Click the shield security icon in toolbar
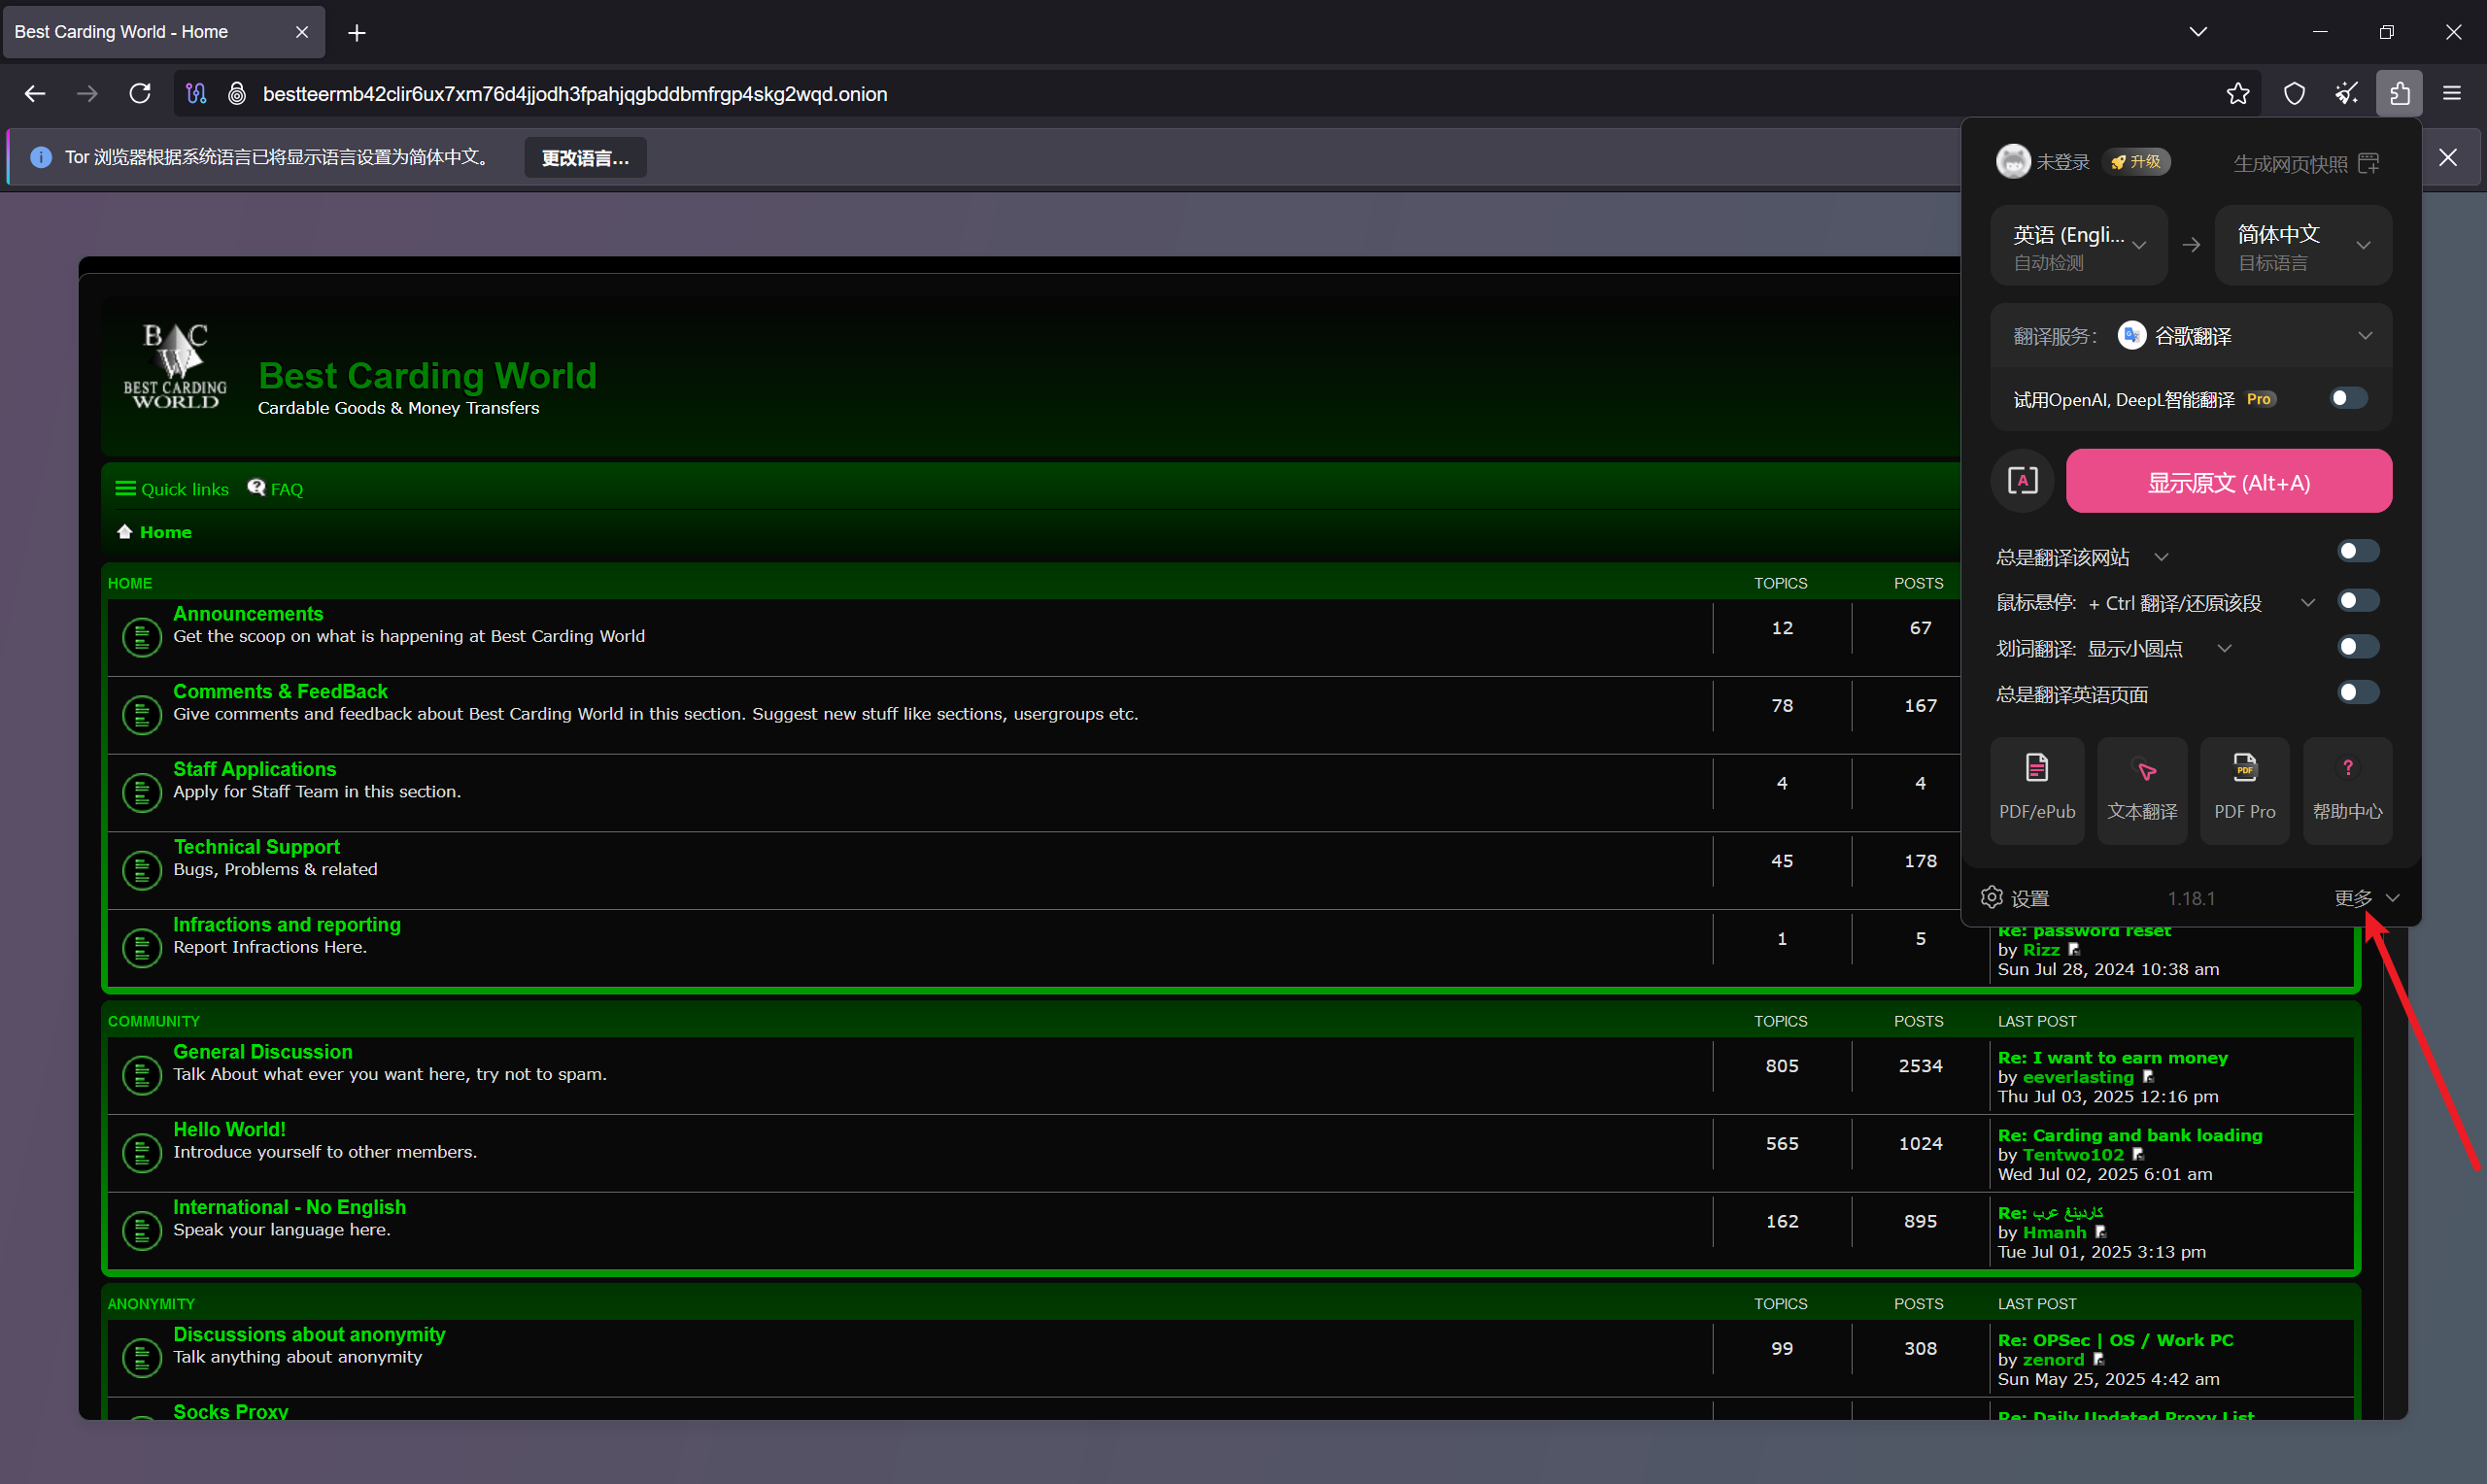2487x1484 pixels. (x=2294, y=94)
